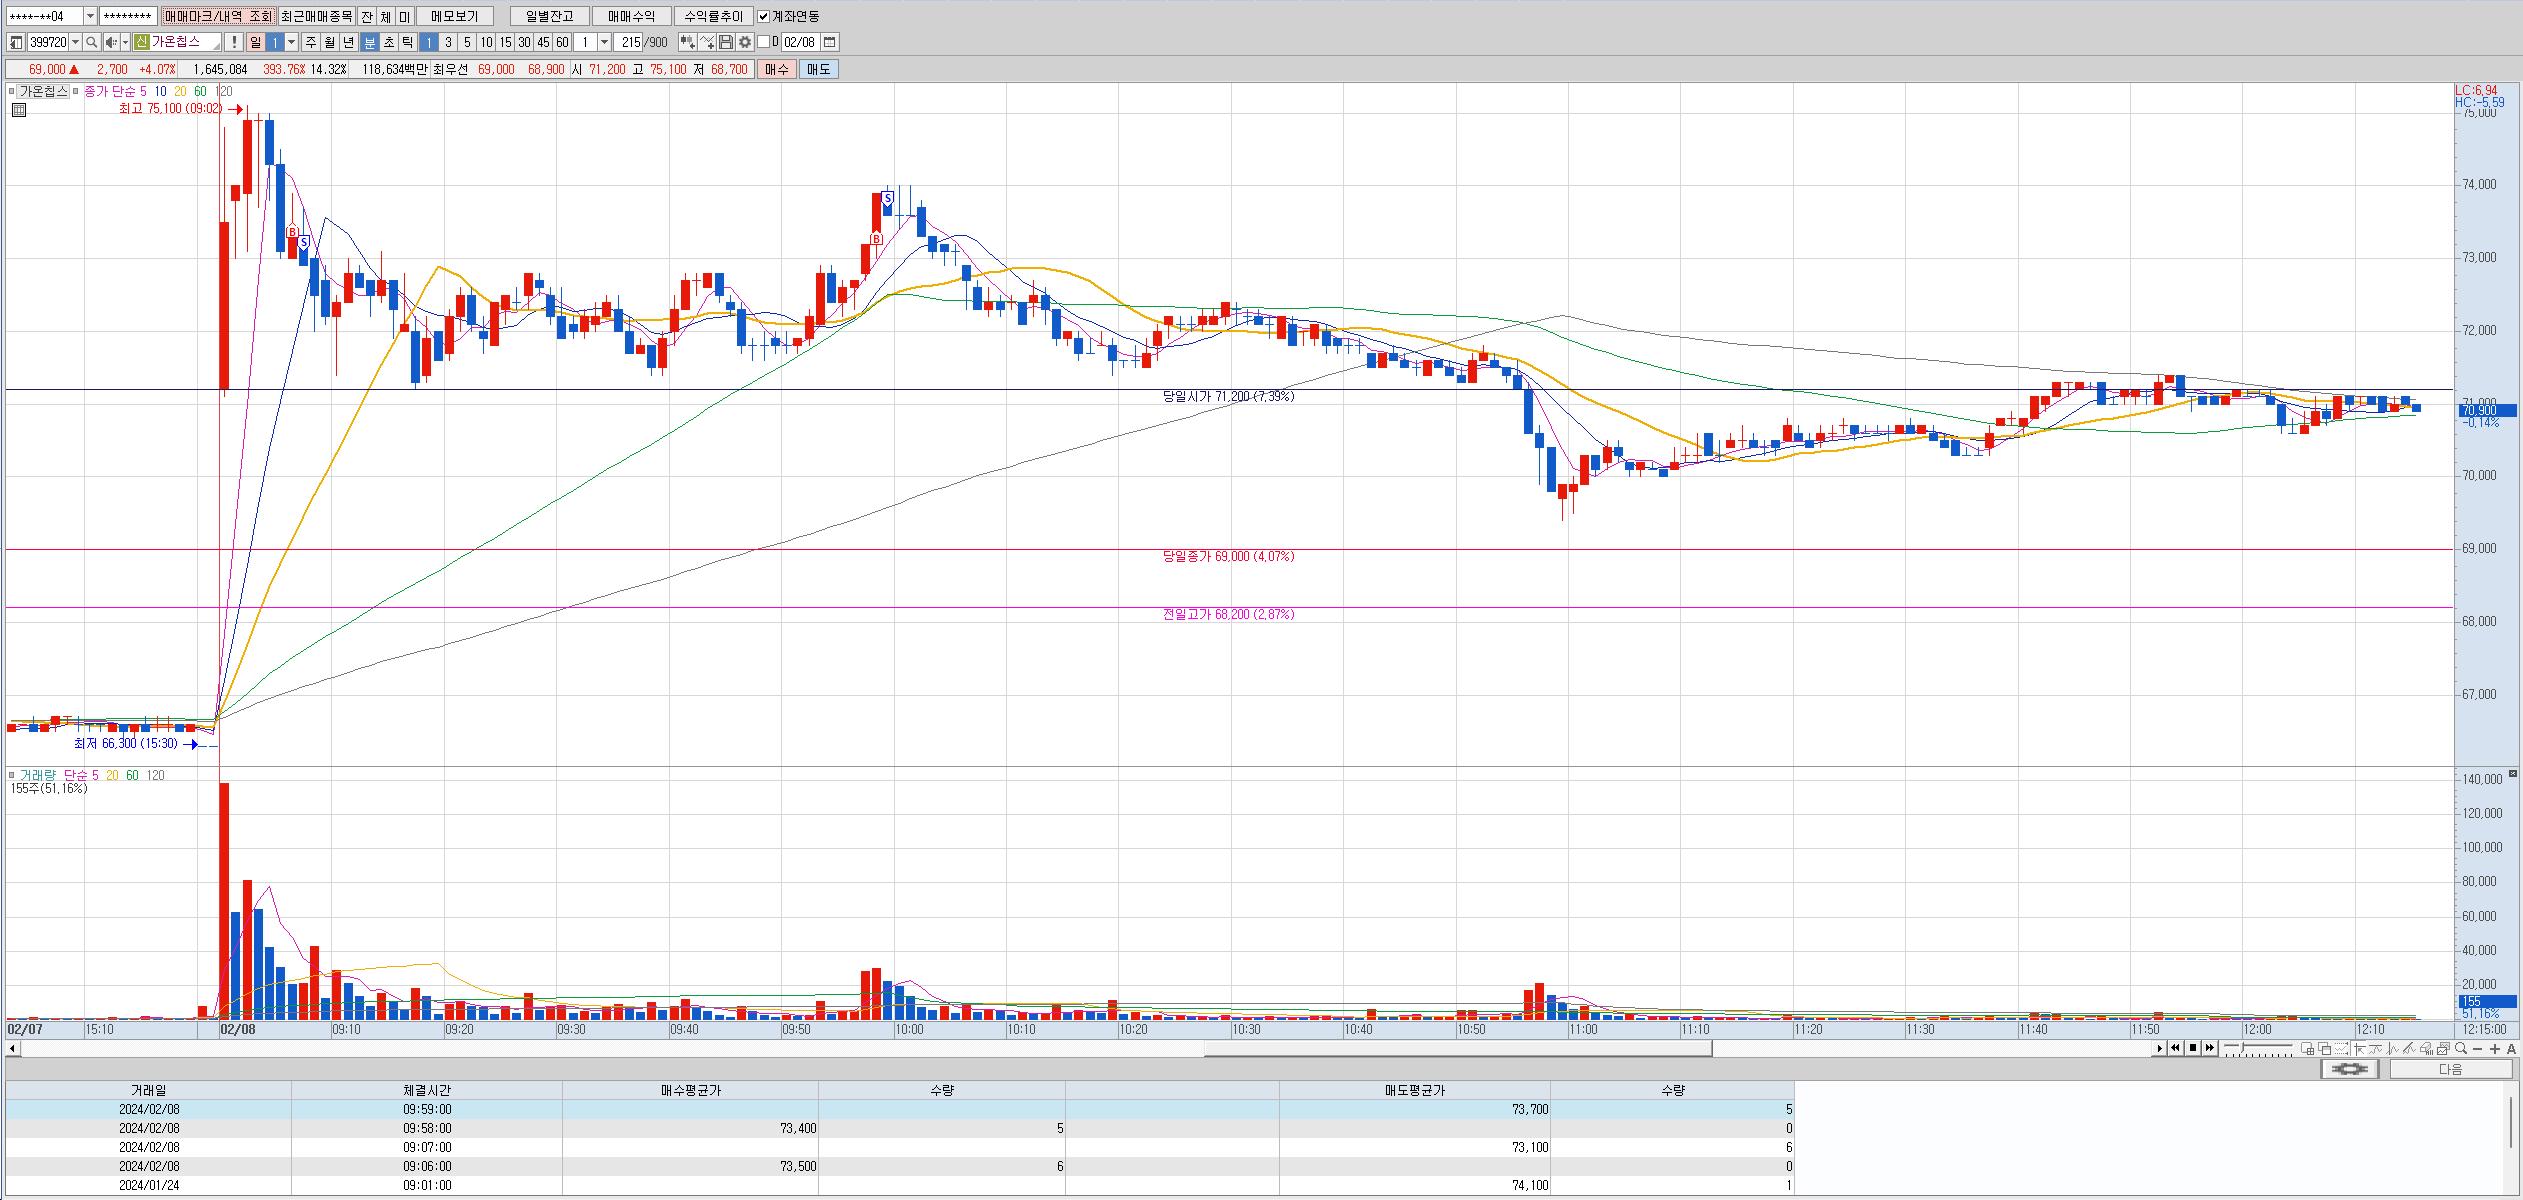Open the chart settings gear icon
This screenshot has height=1200, width=2523.
click(745, 42)
